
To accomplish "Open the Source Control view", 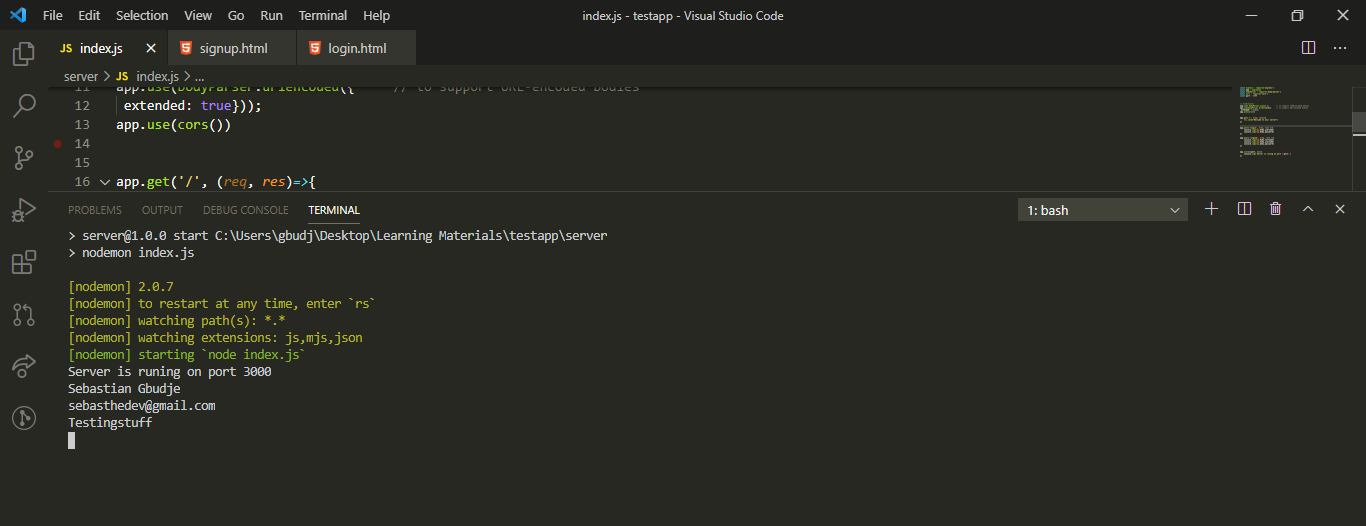I will point(23,158).
